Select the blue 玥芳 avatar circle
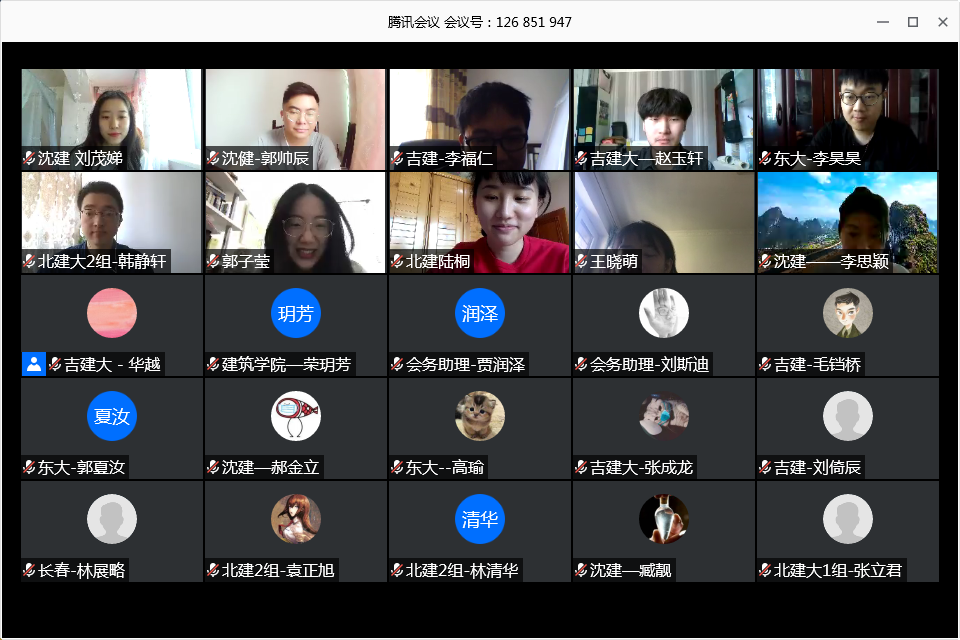 coord(296,313)
